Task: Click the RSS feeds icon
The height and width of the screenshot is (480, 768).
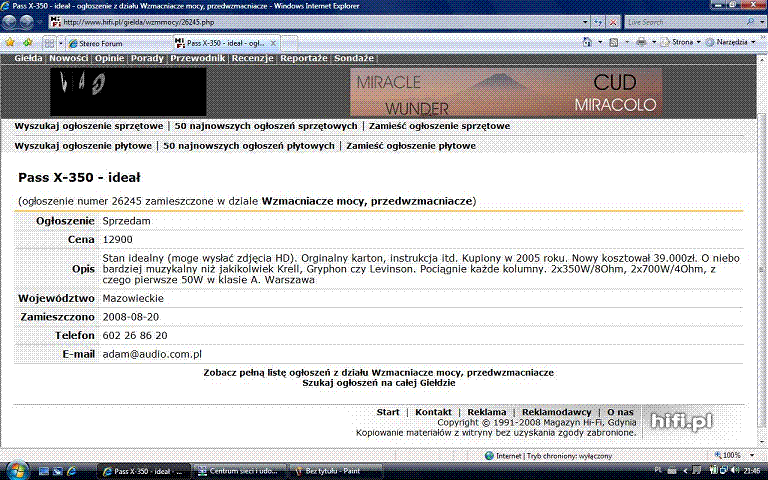Action: coord(613,43)
